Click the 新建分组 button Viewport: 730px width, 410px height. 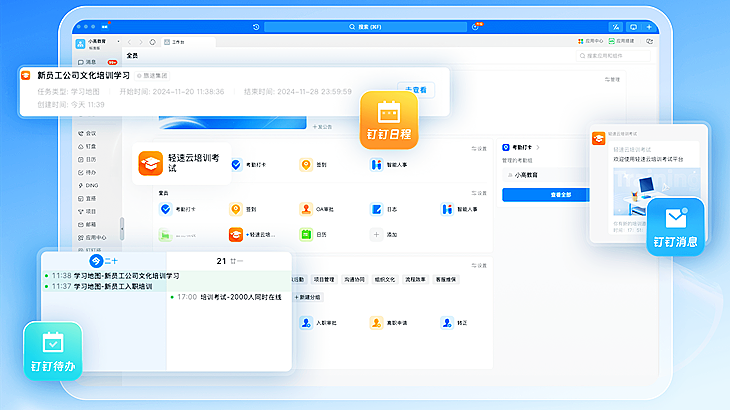308,297
